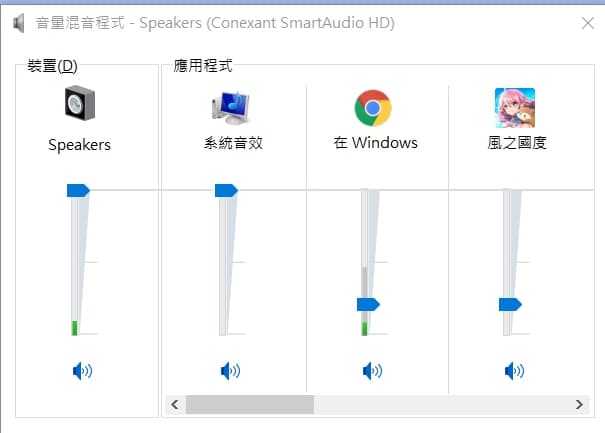Click the horizontal scrollbar thumb

coord(249,404)
